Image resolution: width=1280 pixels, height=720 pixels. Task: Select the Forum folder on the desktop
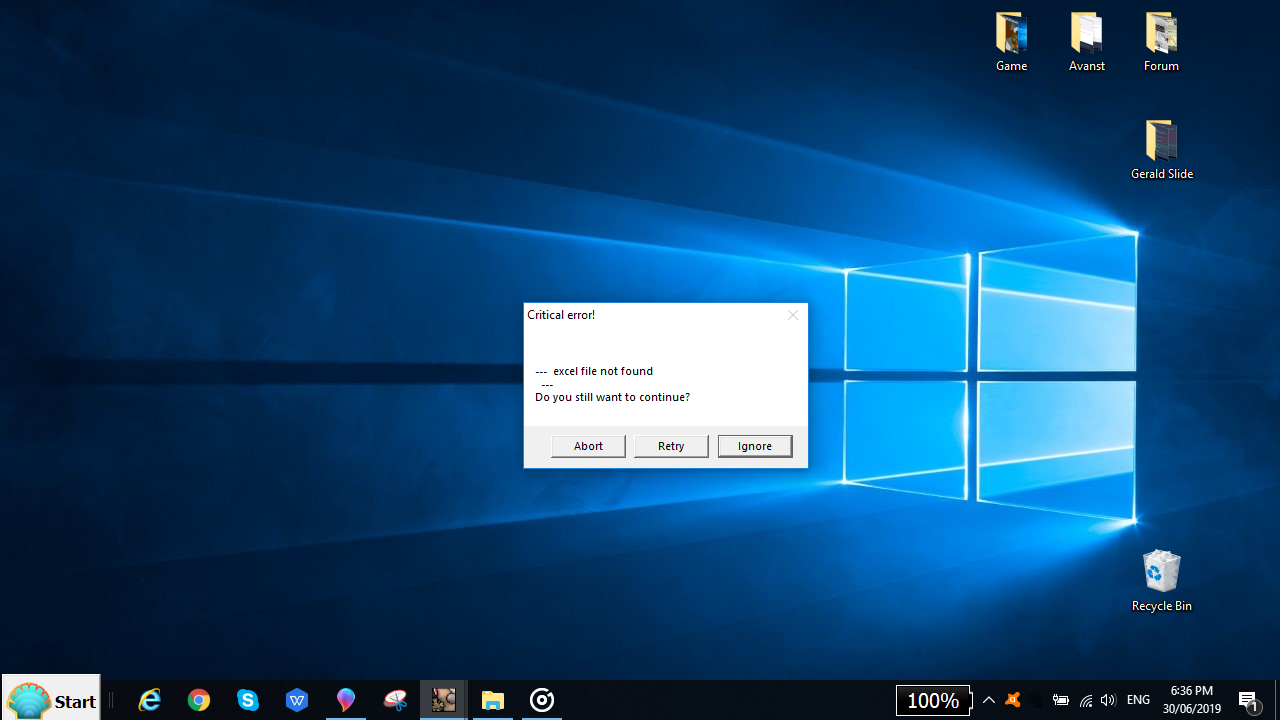[x=1161, y=42]
